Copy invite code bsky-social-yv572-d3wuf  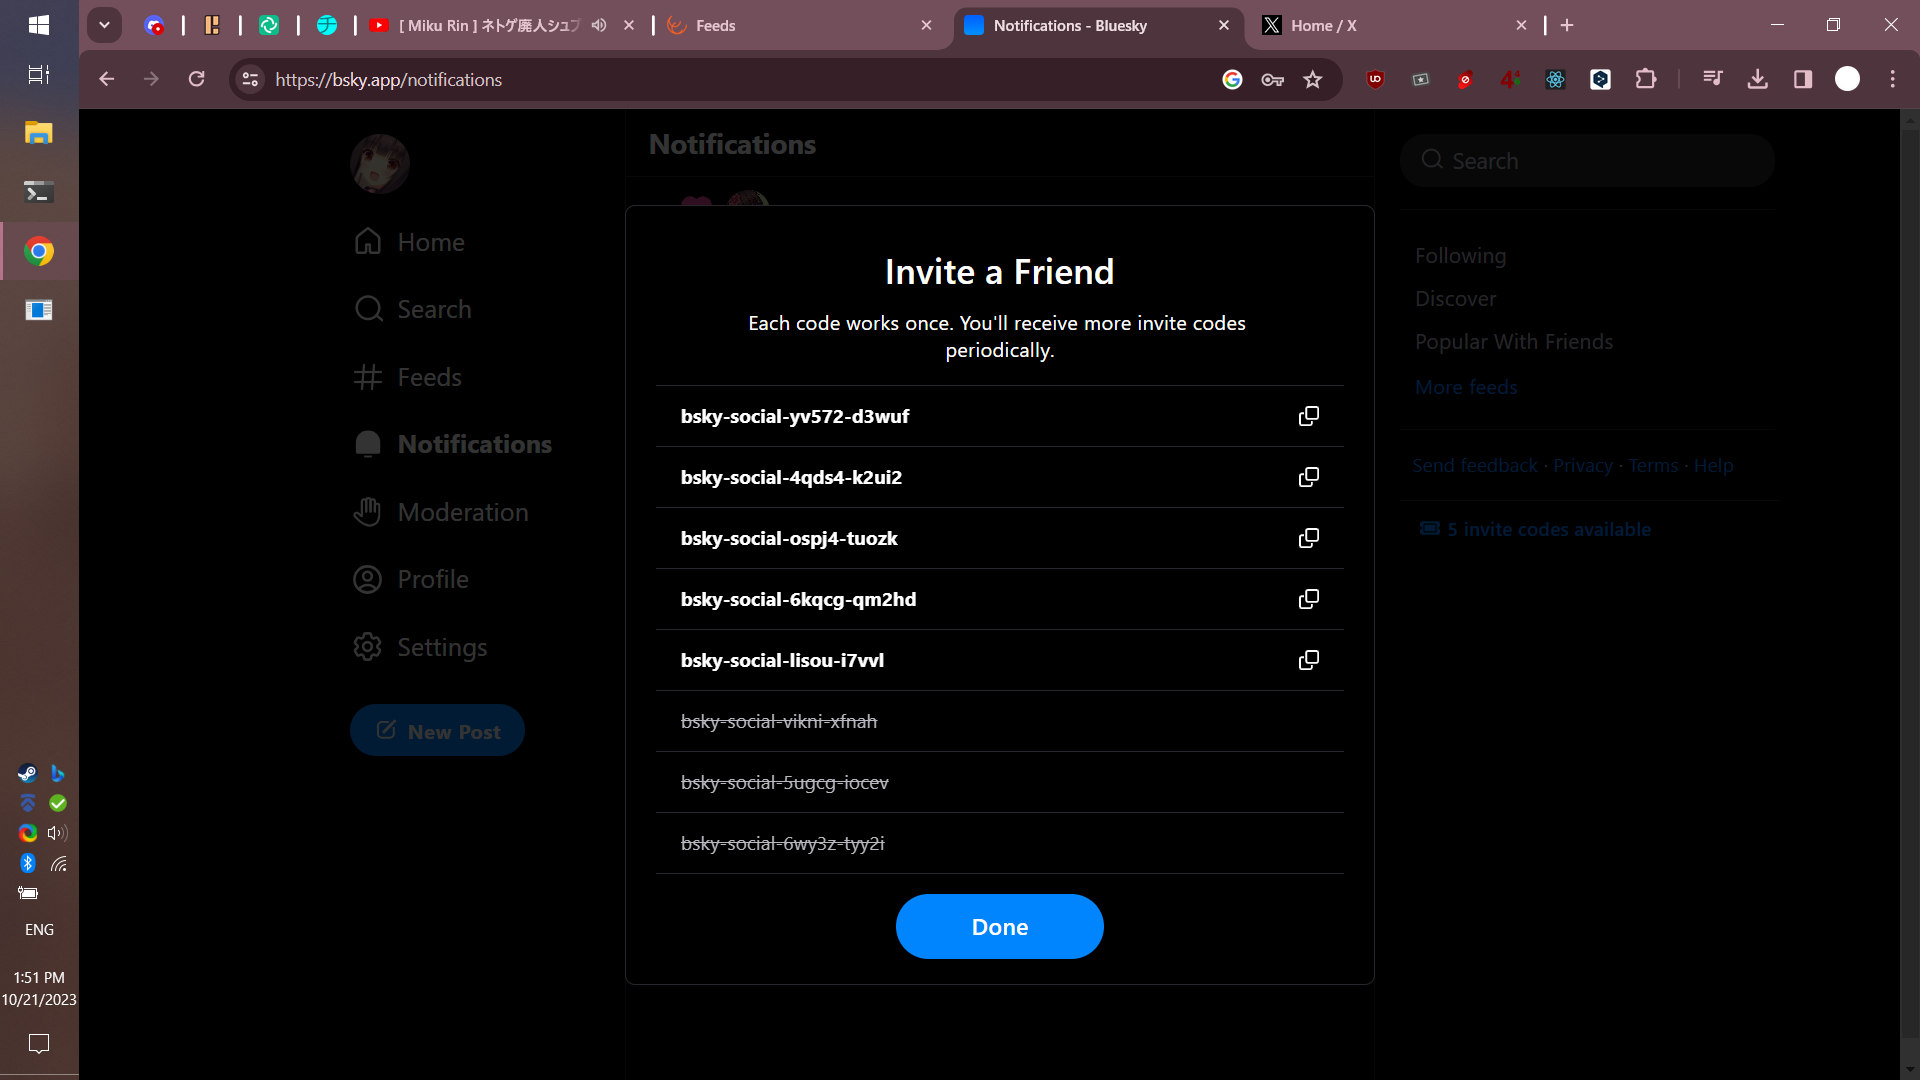(1308, 416)
